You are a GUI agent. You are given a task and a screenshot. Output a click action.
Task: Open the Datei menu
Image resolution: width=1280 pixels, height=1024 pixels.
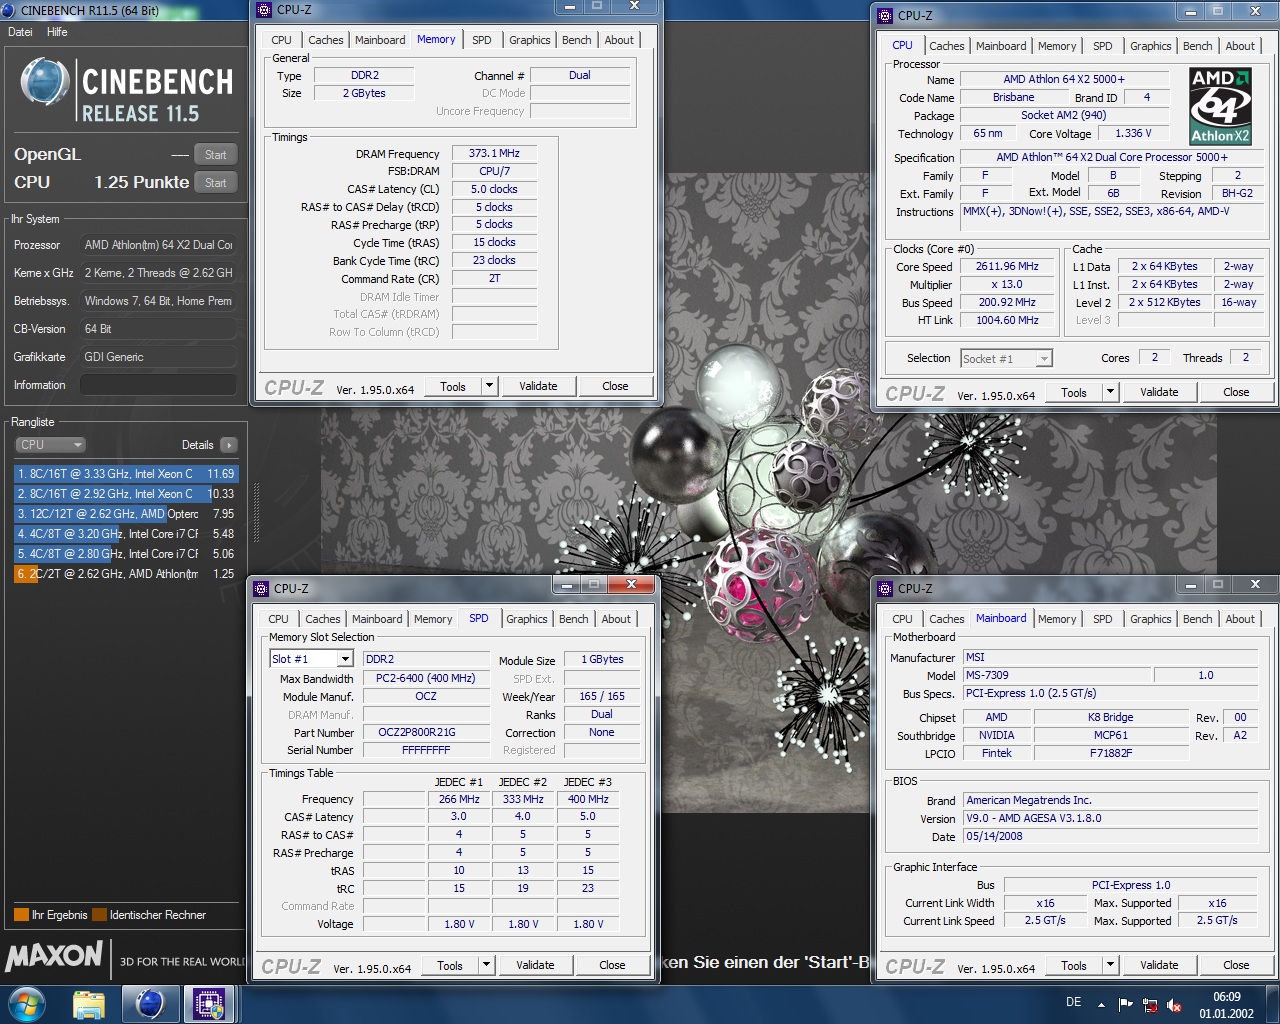pyautogui.click(x=20, y=32)
